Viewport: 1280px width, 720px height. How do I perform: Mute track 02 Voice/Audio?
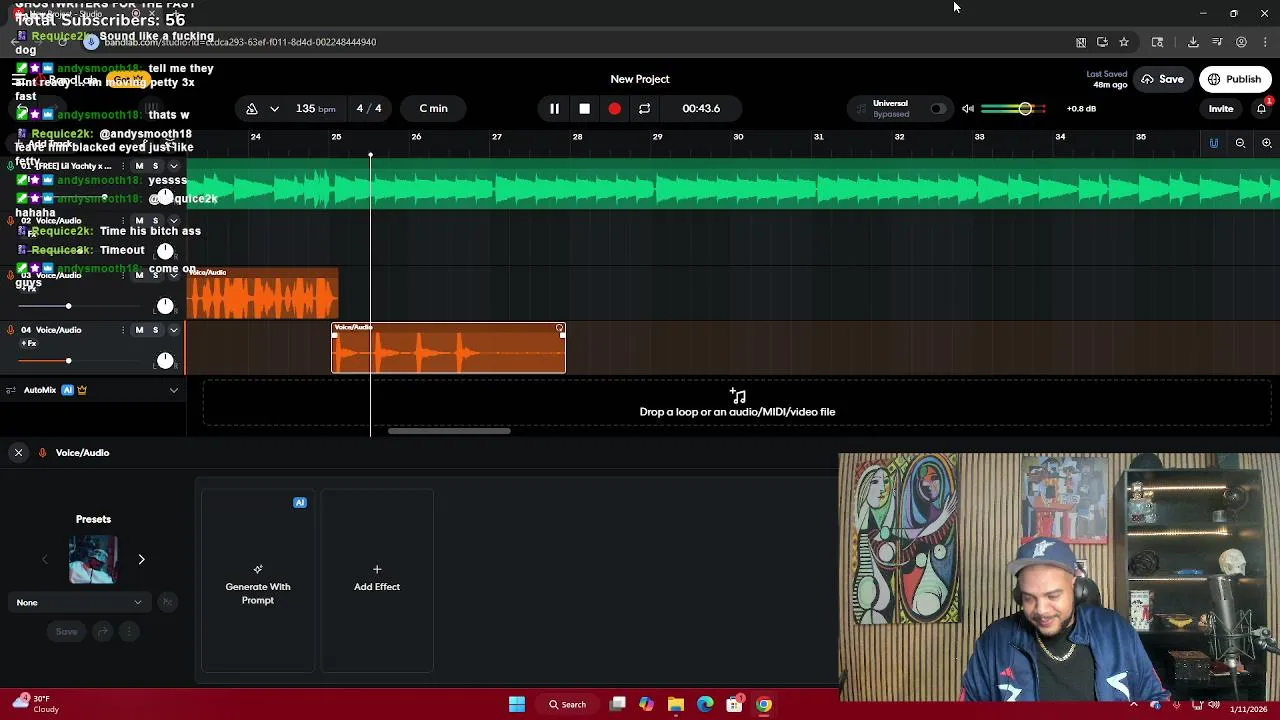139,220
